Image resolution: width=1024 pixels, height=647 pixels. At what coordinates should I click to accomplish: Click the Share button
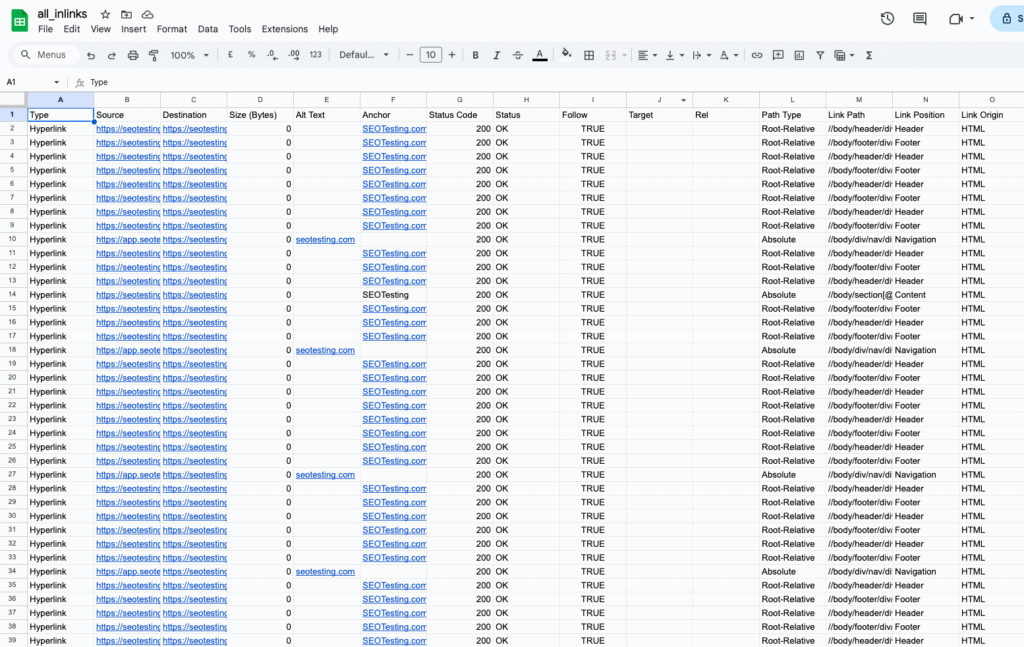click(1007, 19)
